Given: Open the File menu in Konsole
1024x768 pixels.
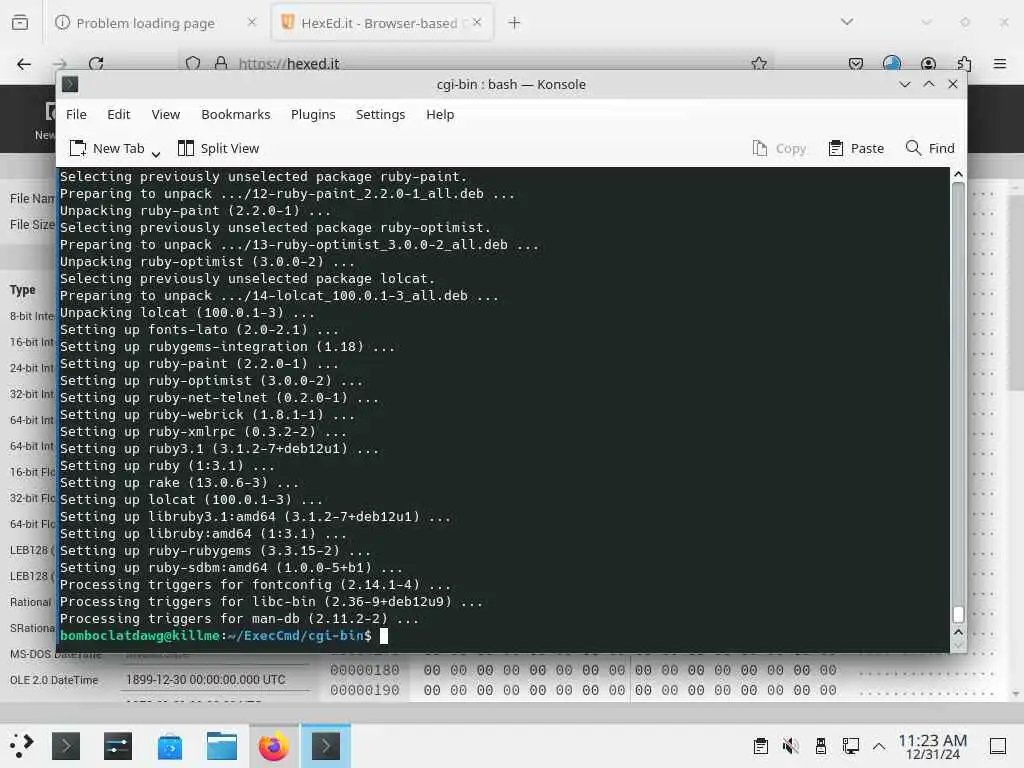Looking at the screenshot, I should (76, 114).
